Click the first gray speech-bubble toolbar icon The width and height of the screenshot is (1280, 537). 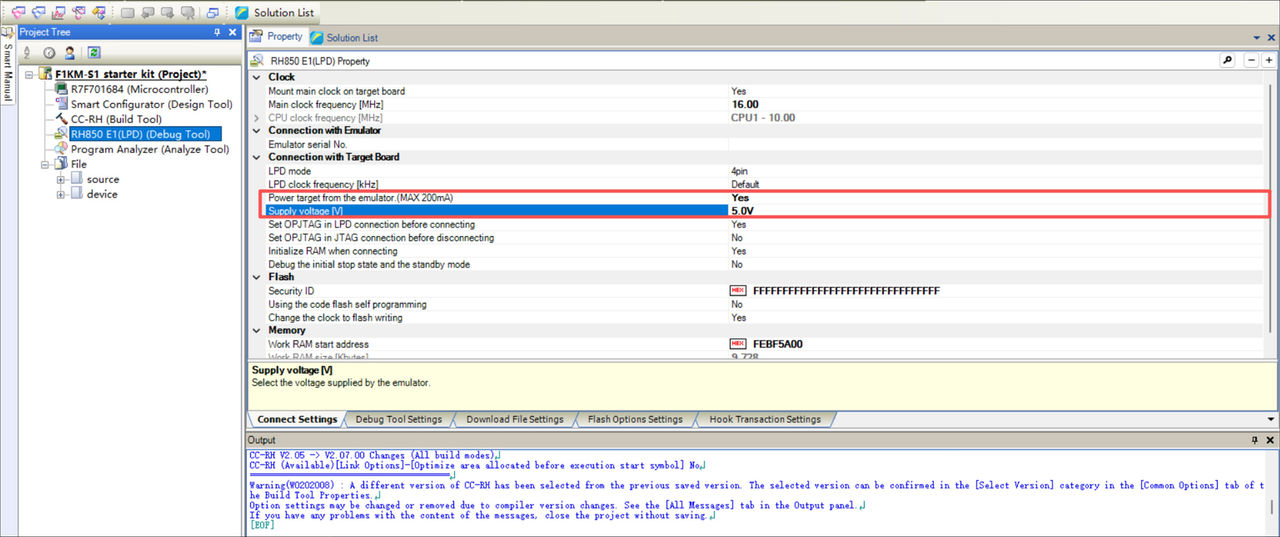coord(148,13)
